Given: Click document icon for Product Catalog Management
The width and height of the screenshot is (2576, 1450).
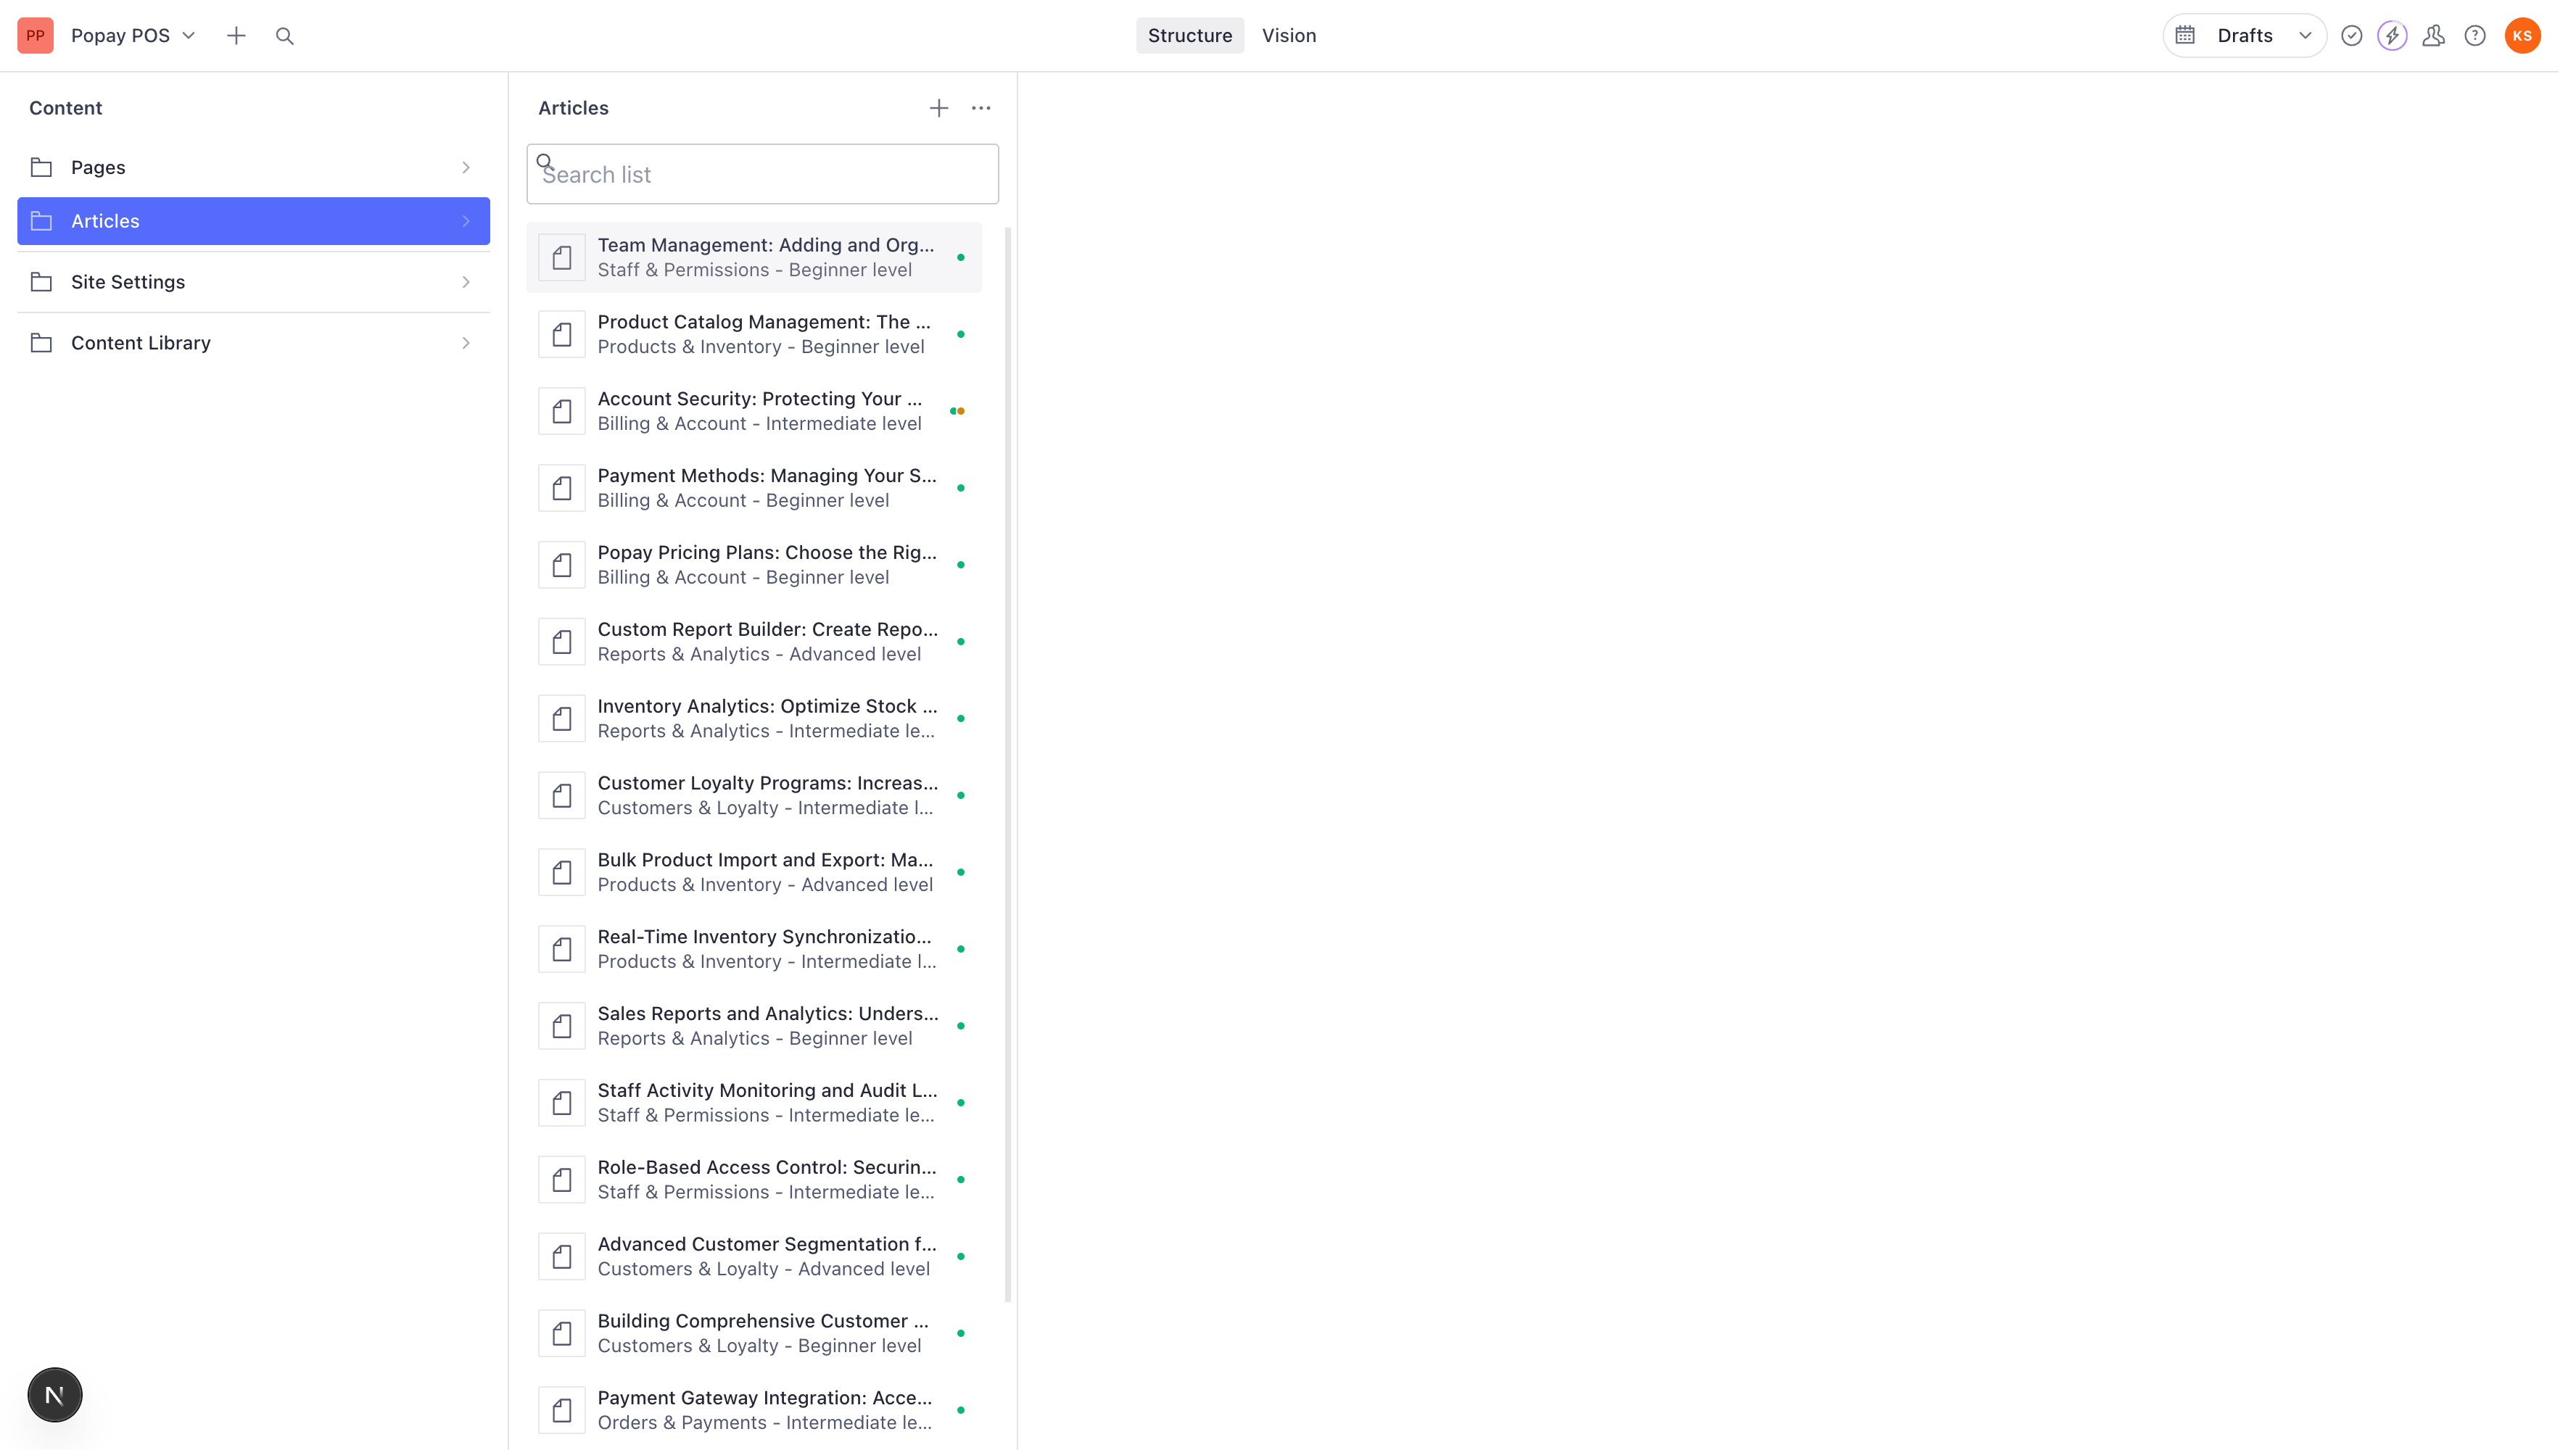Looking at the screenshot, I should coord(562,335).
